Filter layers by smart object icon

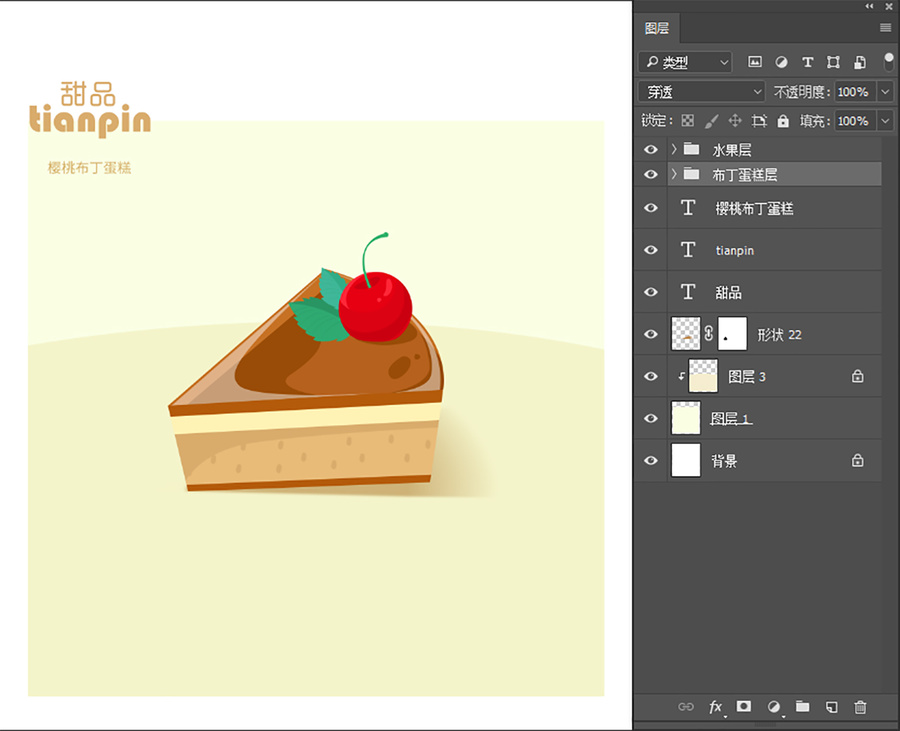click(860, 62)
